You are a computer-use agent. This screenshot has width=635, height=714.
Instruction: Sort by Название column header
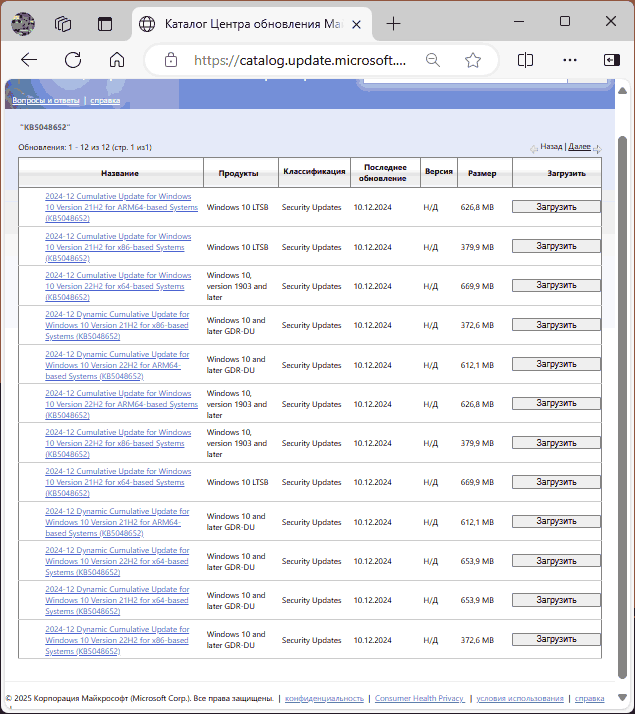tap(120, 173)
